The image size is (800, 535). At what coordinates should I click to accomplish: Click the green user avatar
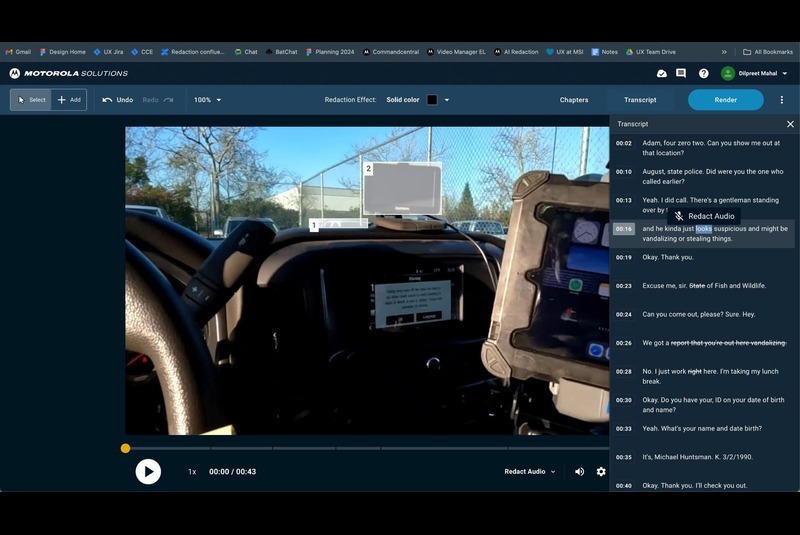click(x=728, y=73)
